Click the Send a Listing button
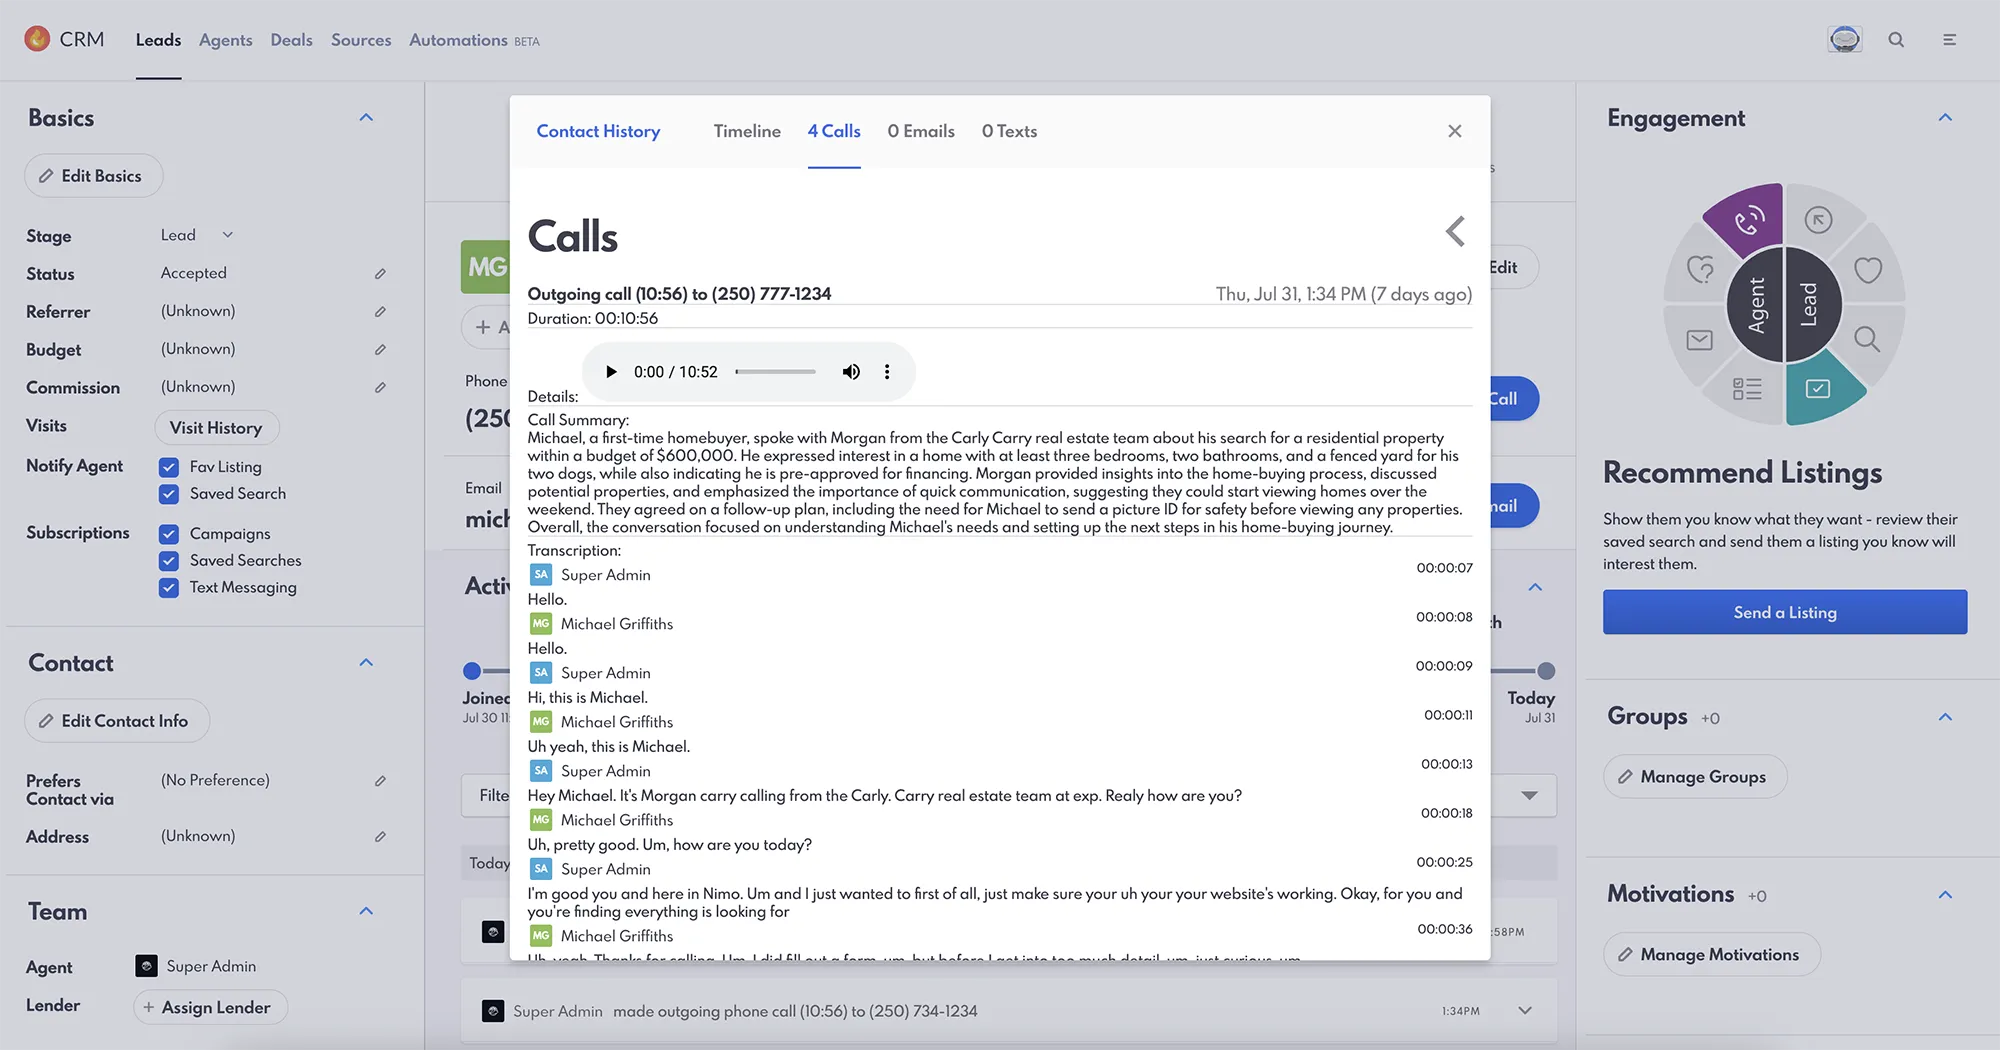Screen dimensions: 2000x1050 click(x=1784, y=612)
